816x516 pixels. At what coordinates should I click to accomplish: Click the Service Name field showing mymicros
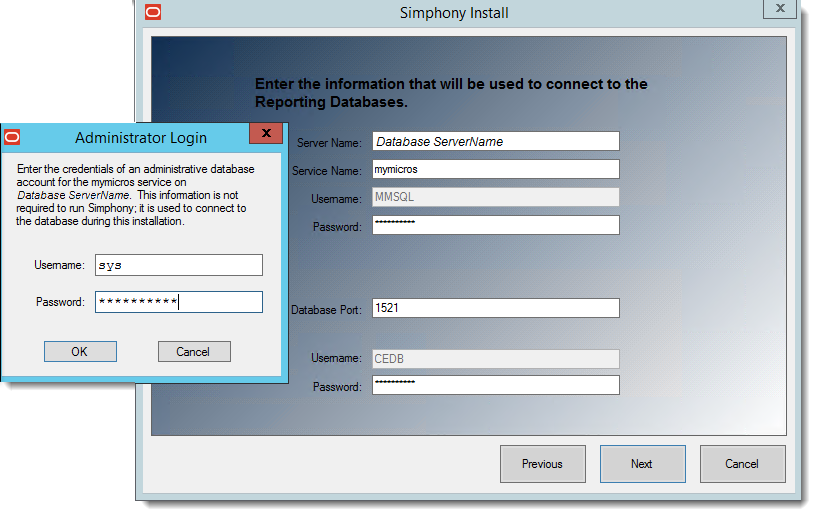click(496, 169)
